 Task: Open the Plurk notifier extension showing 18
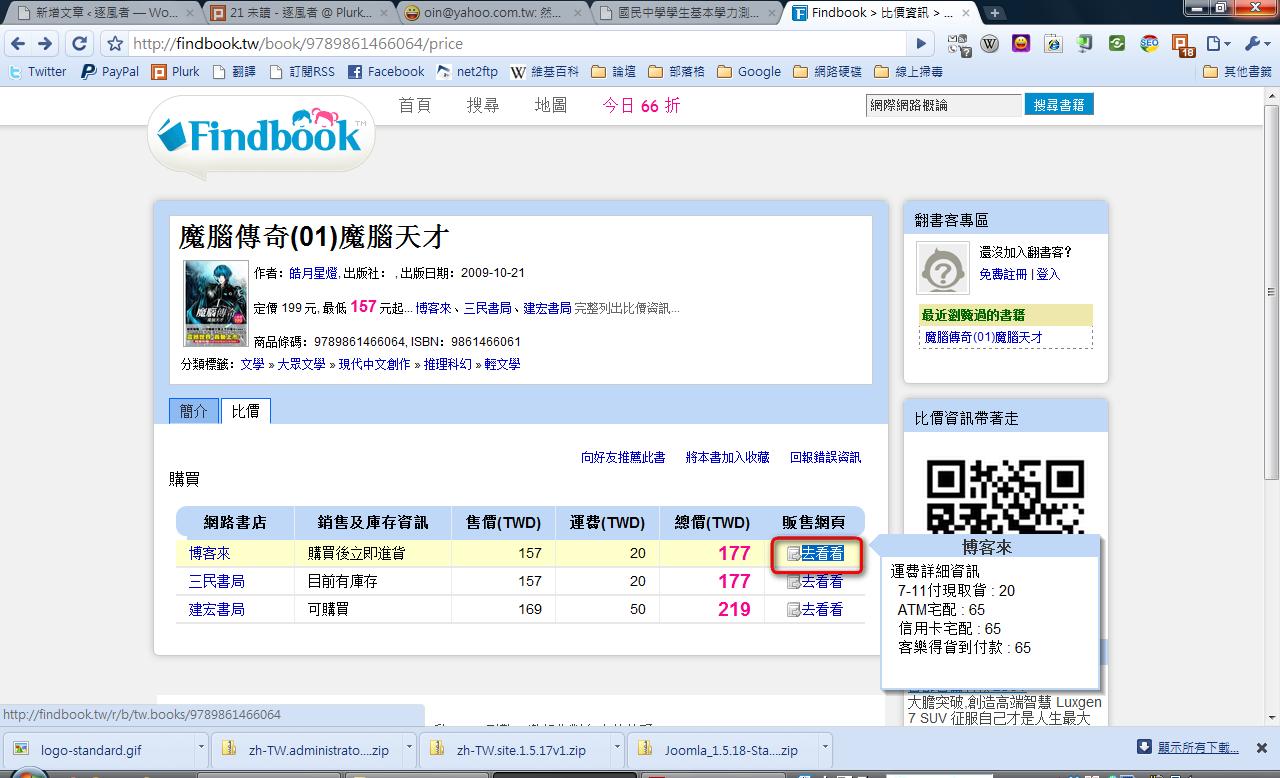coord(1183,45)
